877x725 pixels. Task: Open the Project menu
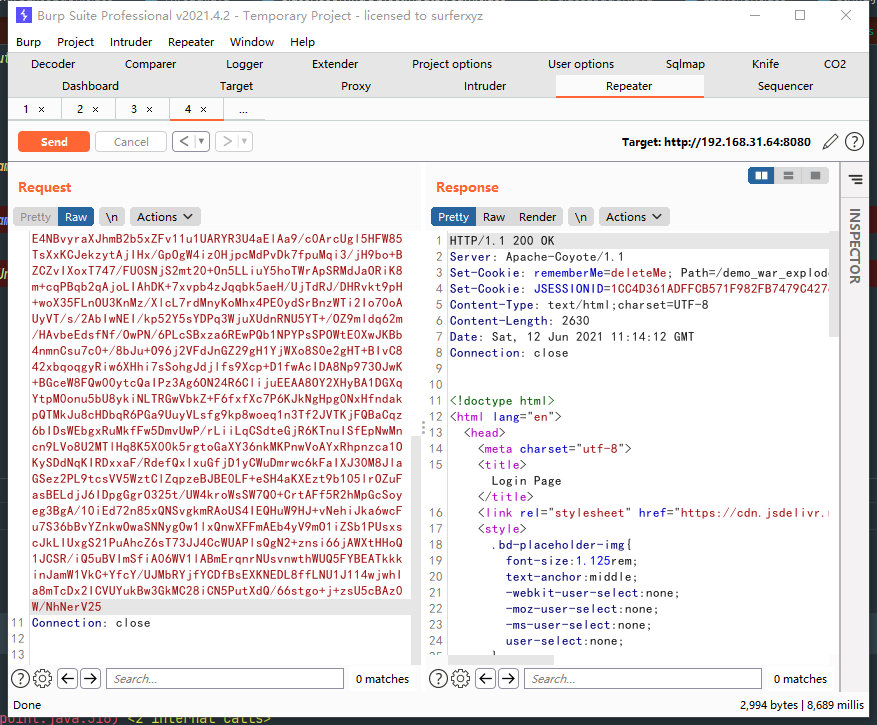pyautogui.click(x=76, y=42)
